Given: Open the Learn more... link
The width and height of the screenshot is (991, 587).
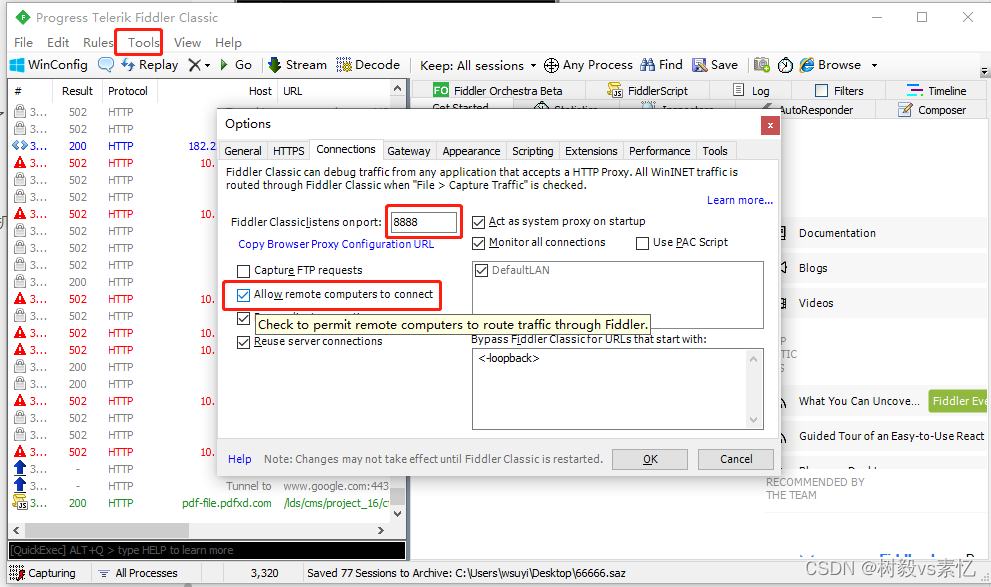Looking at the screenshot, I should 739,200.
